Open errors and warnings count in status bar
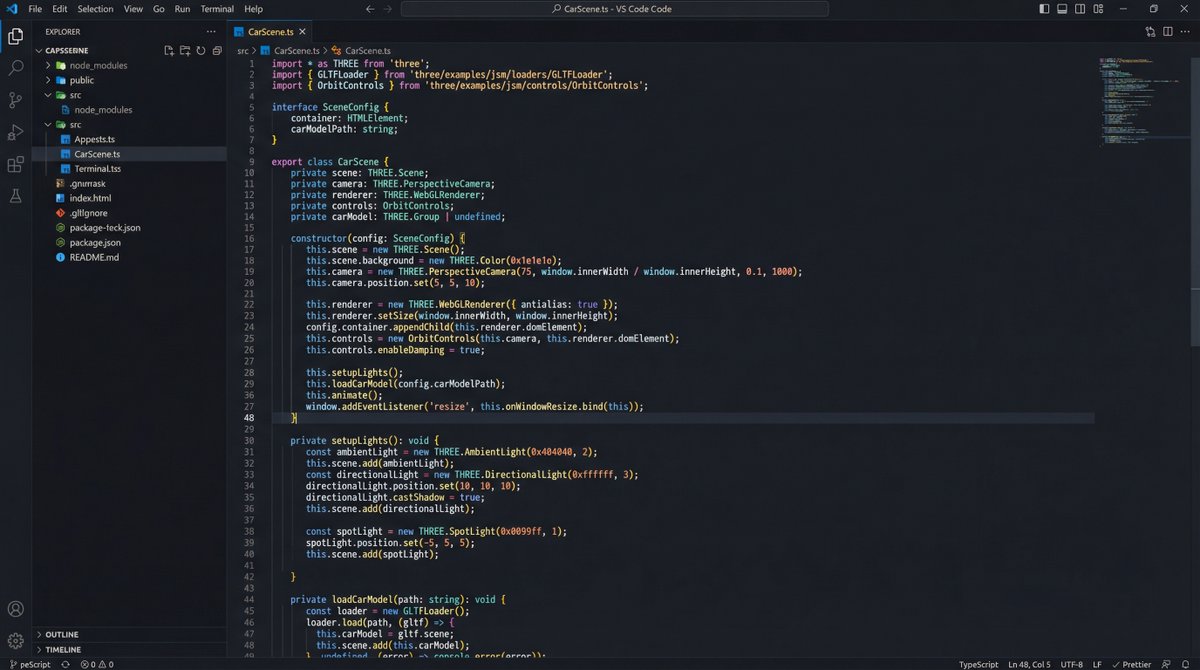Image resolution: width=1200 pixels, height=670 pixels. [x=97, y=664]
